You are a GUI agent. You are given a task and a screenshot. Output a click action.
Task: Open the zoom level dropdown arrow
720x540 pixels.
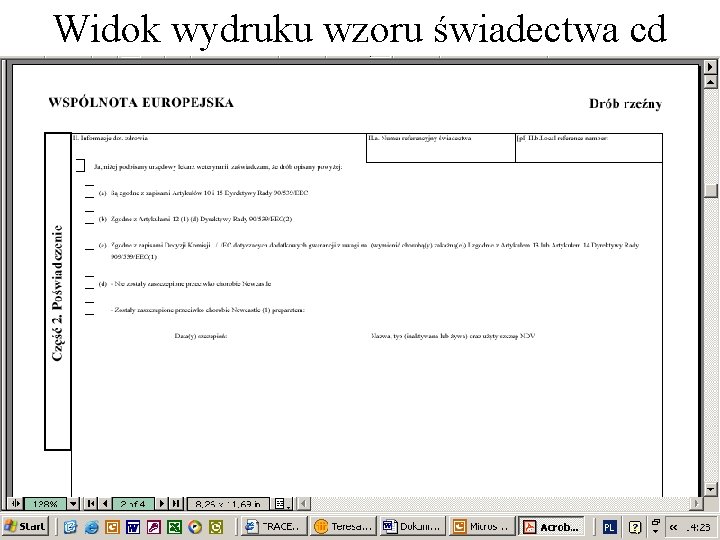point(73,504)
